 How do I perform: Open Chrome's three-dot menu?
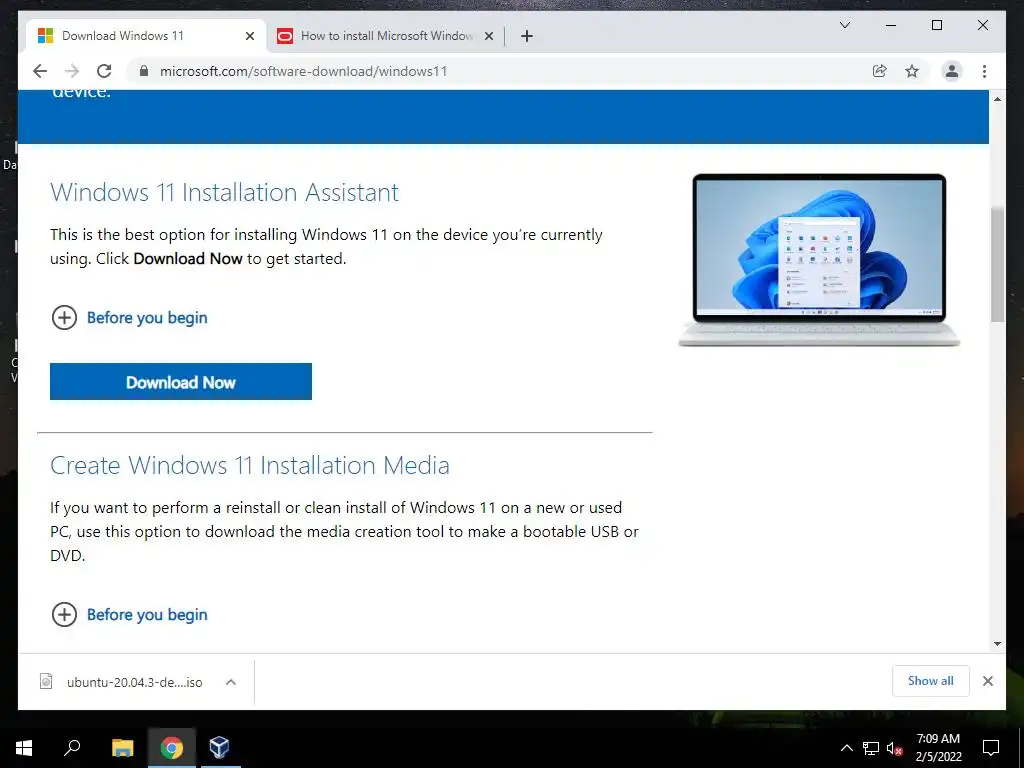[984, 71]
